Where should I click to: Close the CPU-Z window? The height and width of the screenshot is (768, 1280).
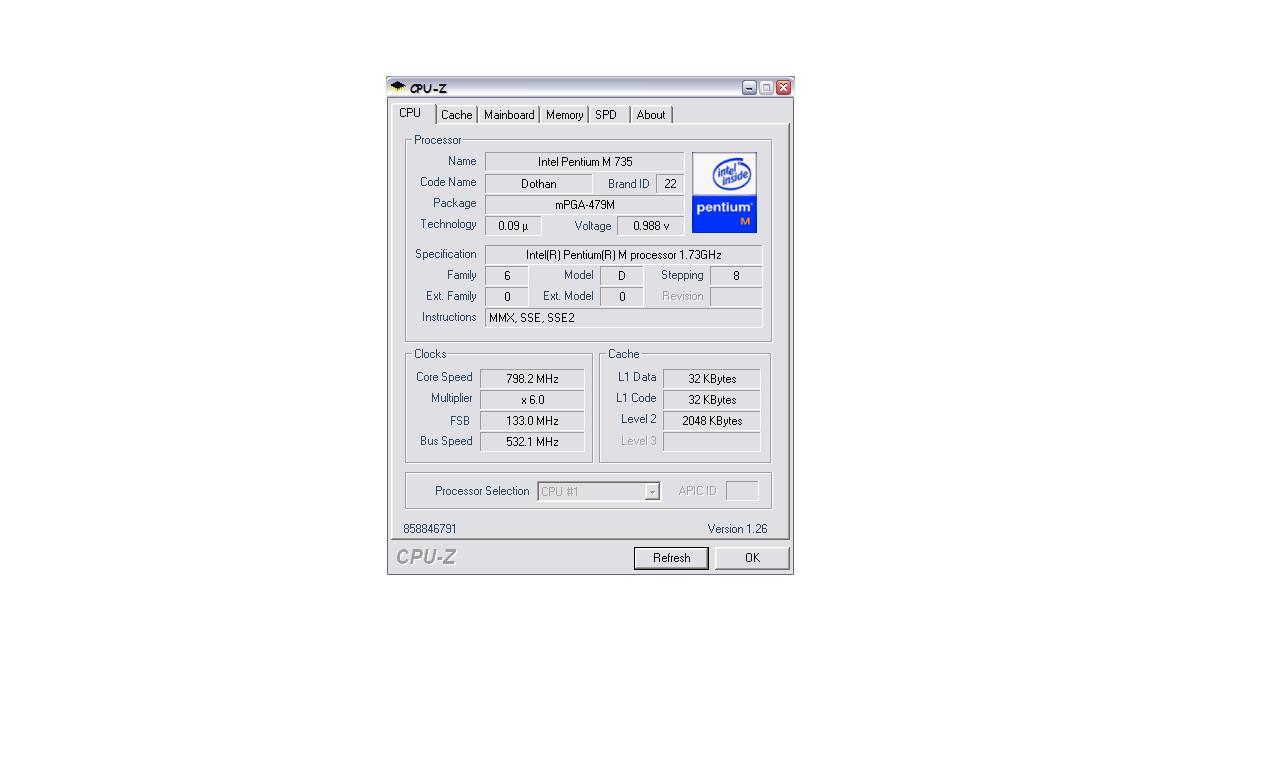coord(784,88)
